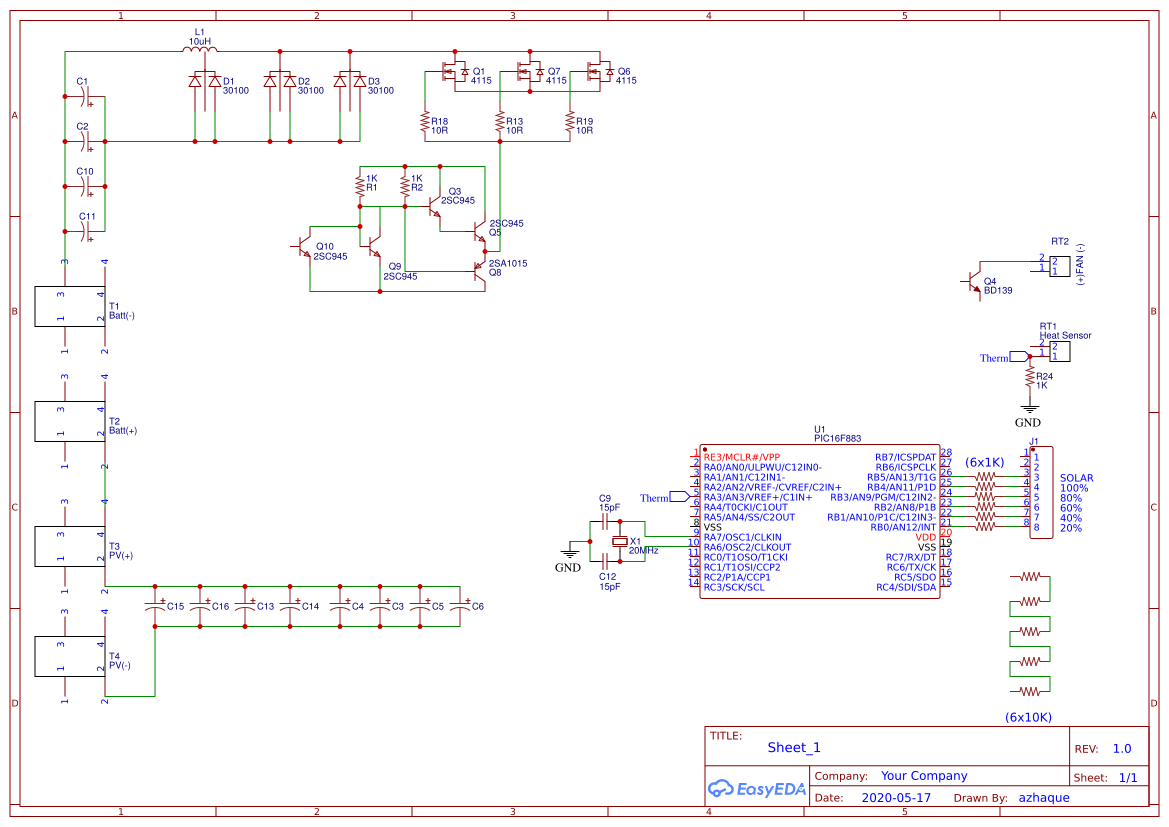Select the drawn-by name azhaque
This screenshot has height=827, width=1169.
1044,798
